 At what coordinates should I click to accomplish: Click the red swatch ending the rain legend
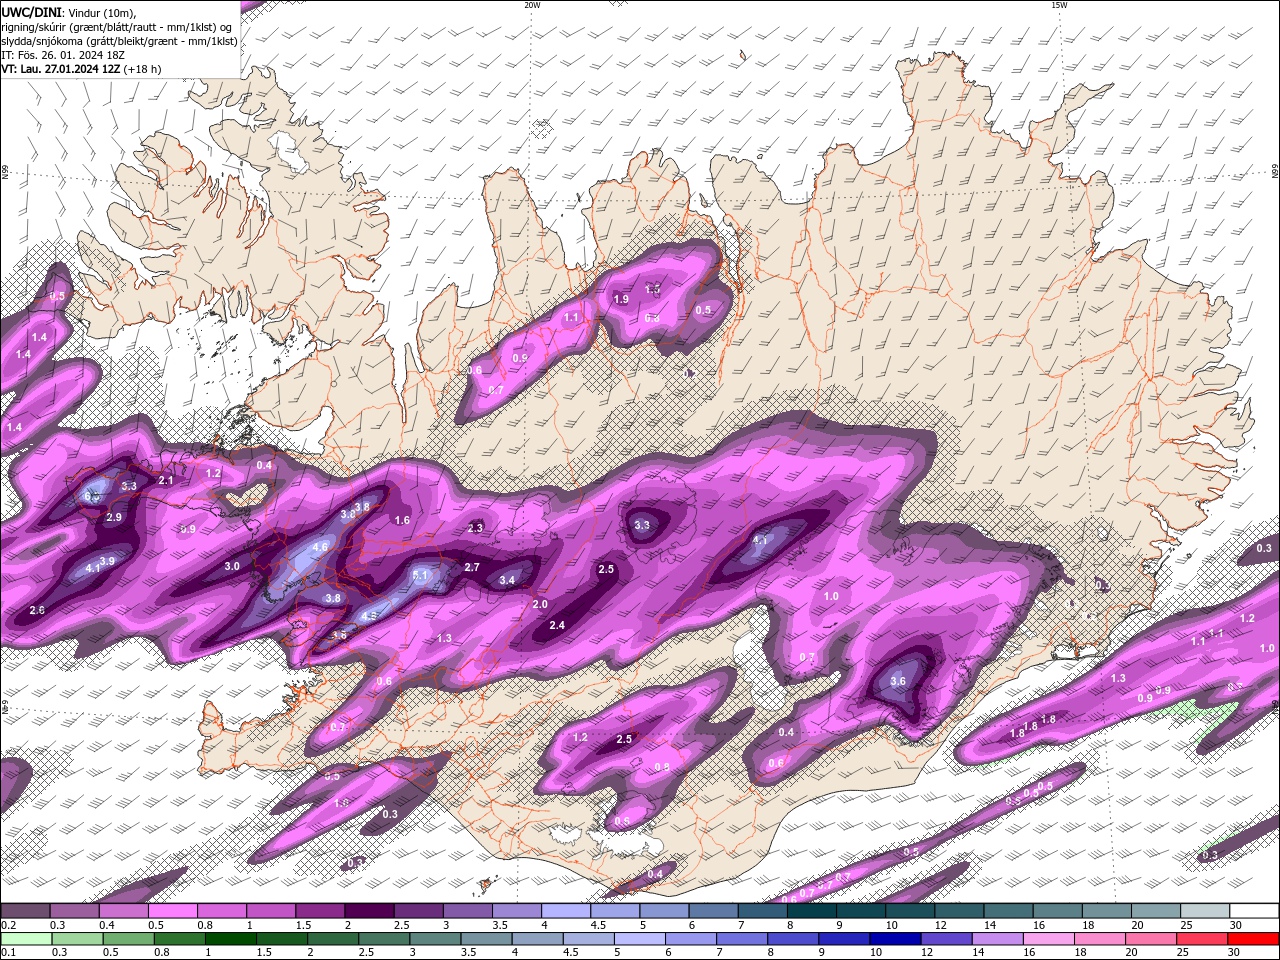(x=1253, y=939)
